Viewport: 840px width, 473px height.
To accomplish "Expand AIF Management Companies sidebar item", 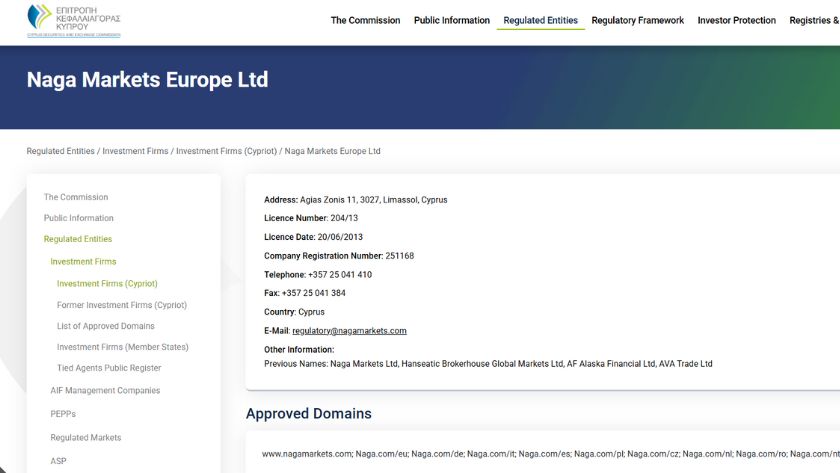I will pos(105,391).
